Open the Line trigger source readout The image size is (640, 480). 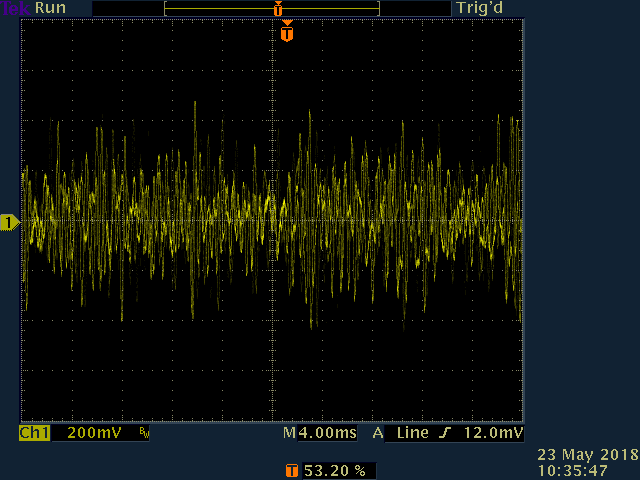click(x=412, y=433)
